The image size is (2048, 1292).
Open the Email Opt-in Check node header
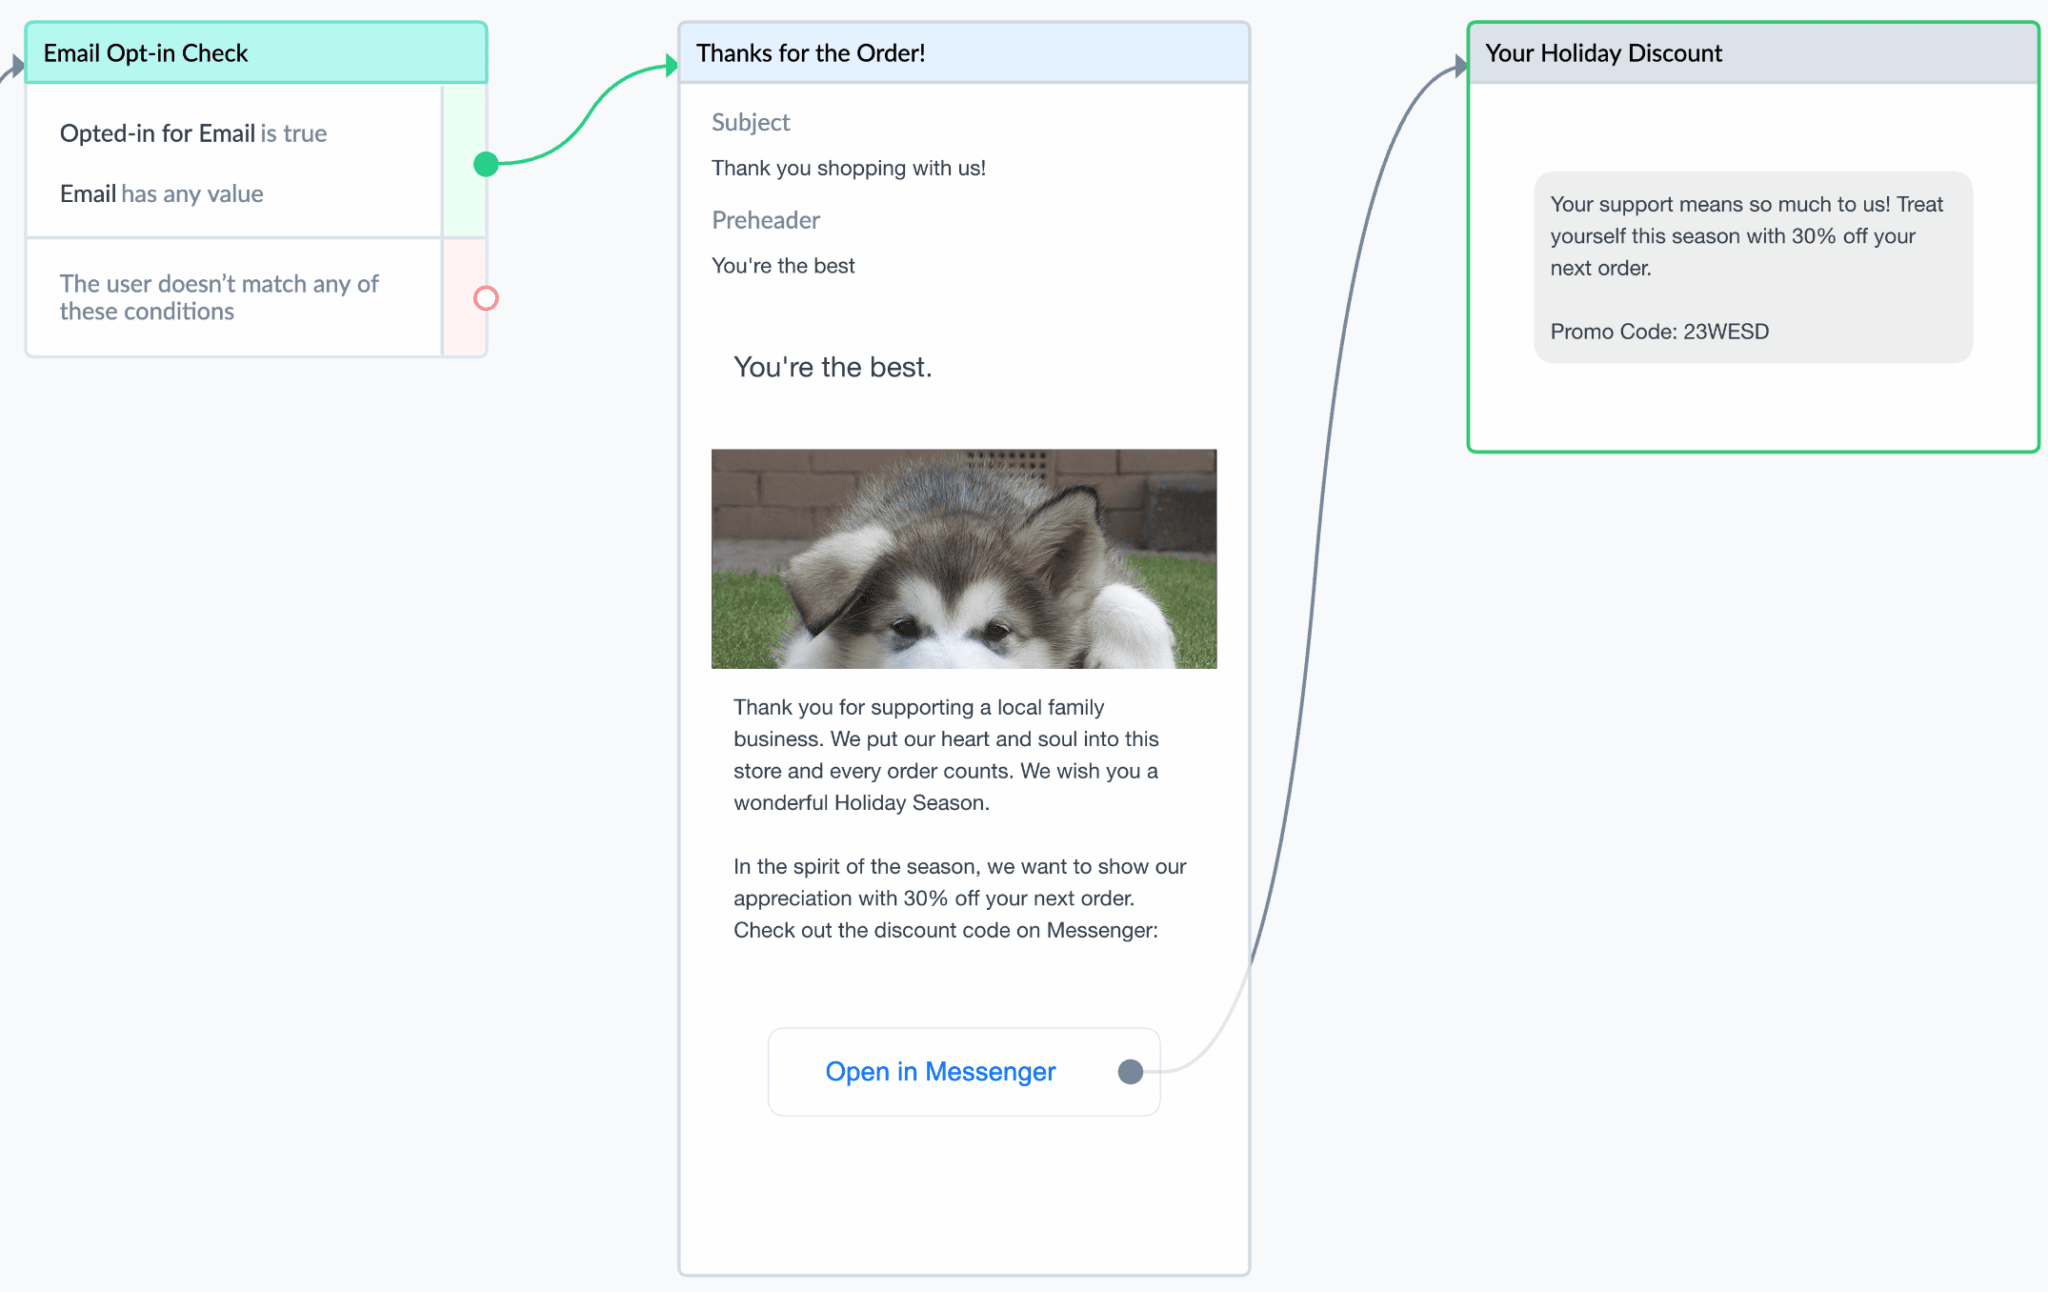tap(256, 53)
